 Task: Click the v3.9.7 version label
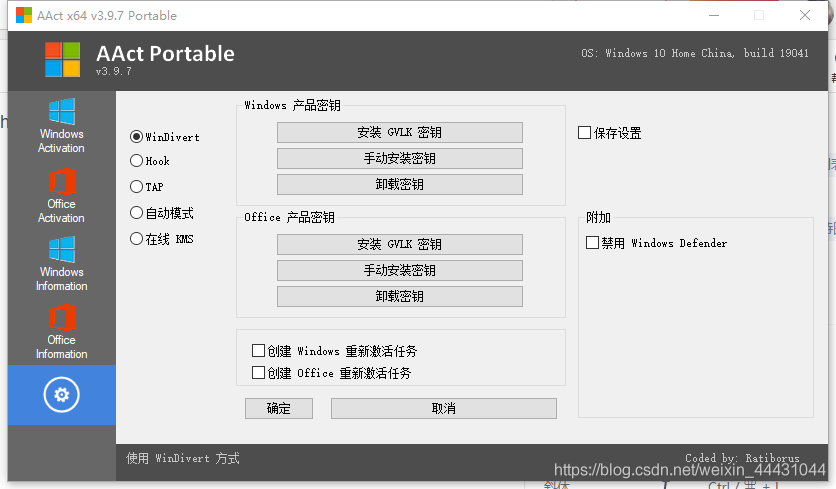pyautogui.click(x=114, y=71)
